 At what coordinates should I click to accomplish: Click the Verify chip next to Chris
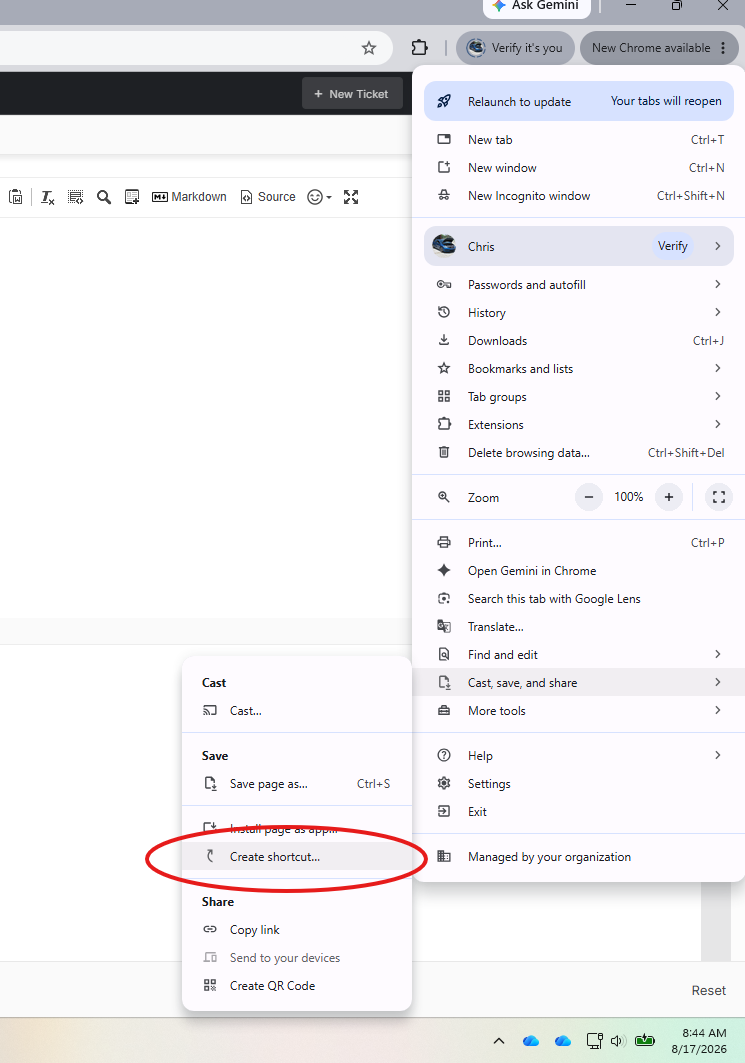click(672, 246)
